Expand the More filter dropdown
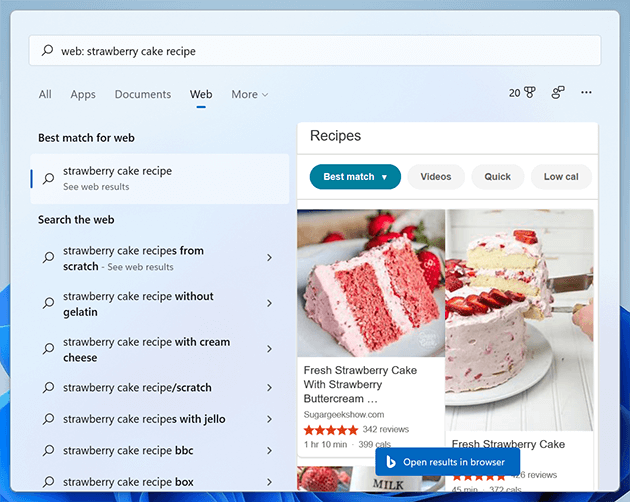Image resolution: width=630 pixels, height=502 pixels. pos(249,95)
